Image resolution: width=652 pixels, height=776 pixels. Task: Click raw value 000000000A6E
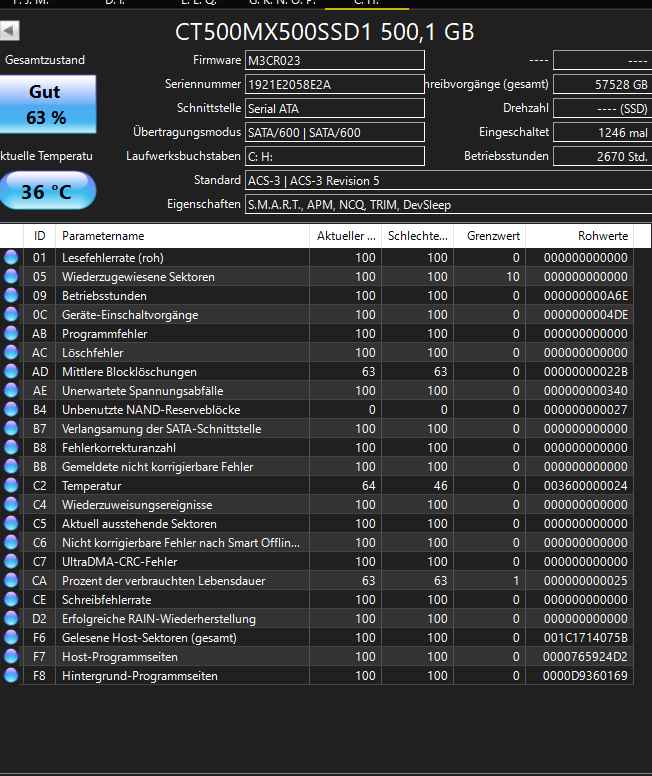(x=586, y=296)
